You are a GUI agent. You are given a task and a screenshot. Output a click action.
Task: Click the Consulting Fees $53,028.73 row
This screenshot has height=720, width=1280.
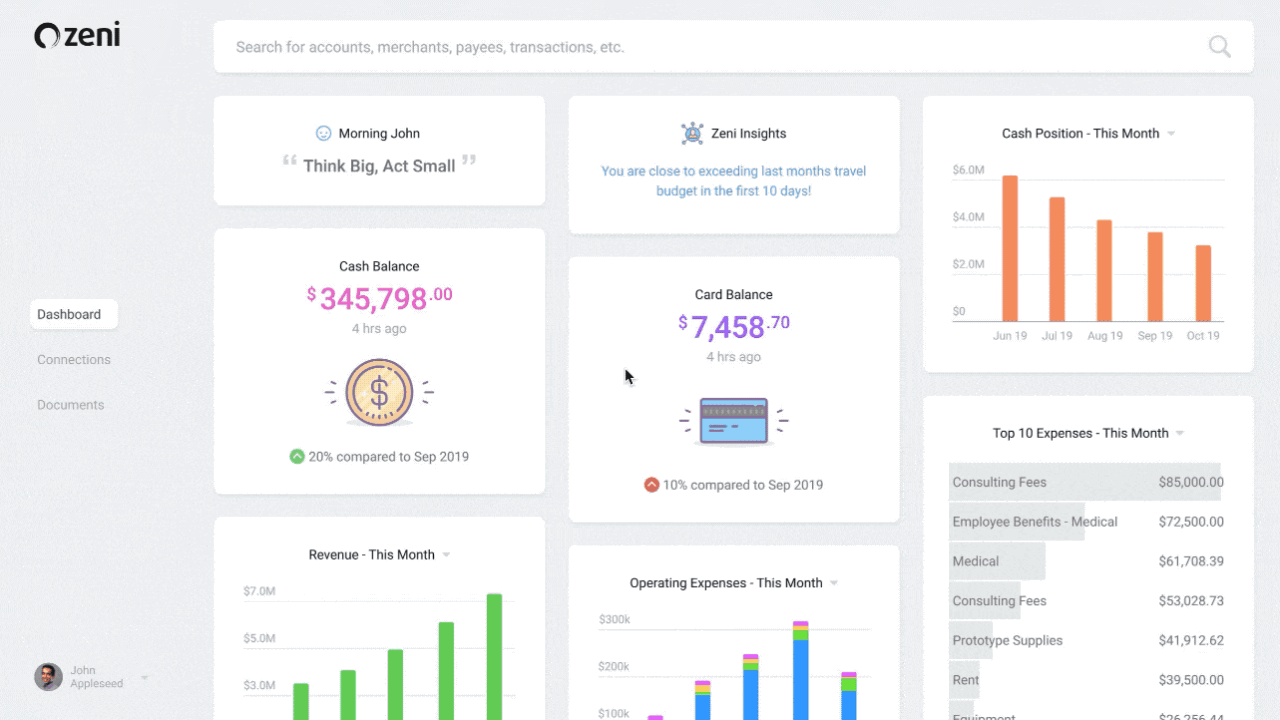1086,601
